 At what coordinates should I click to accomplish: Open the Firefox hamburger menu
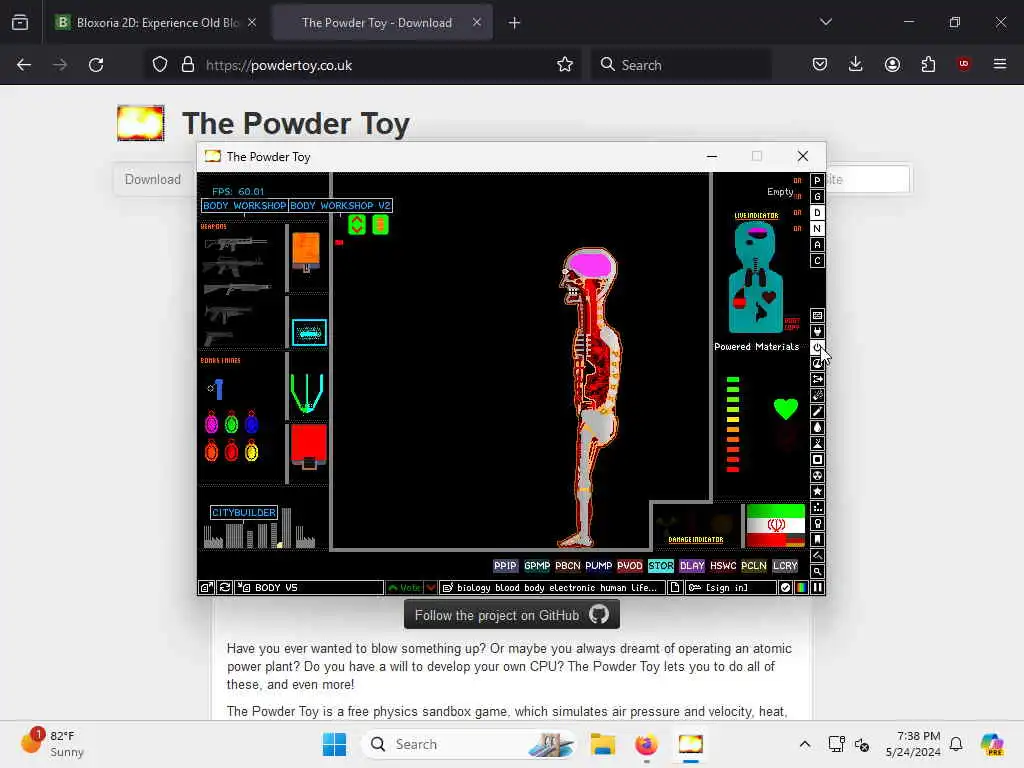(1000, 64)
